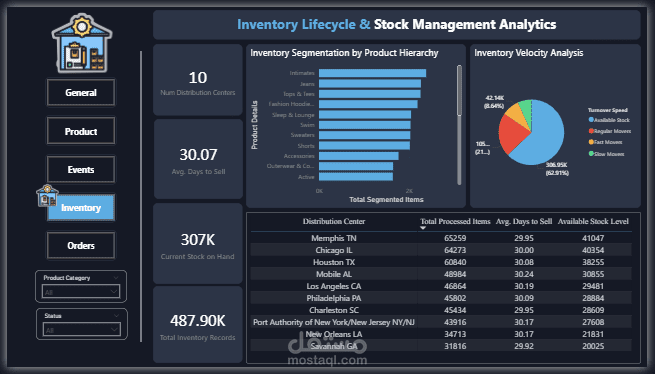Go to the General page
Image resolution: width=655 pixels, height=374 pixels.
tap(81, 93)
